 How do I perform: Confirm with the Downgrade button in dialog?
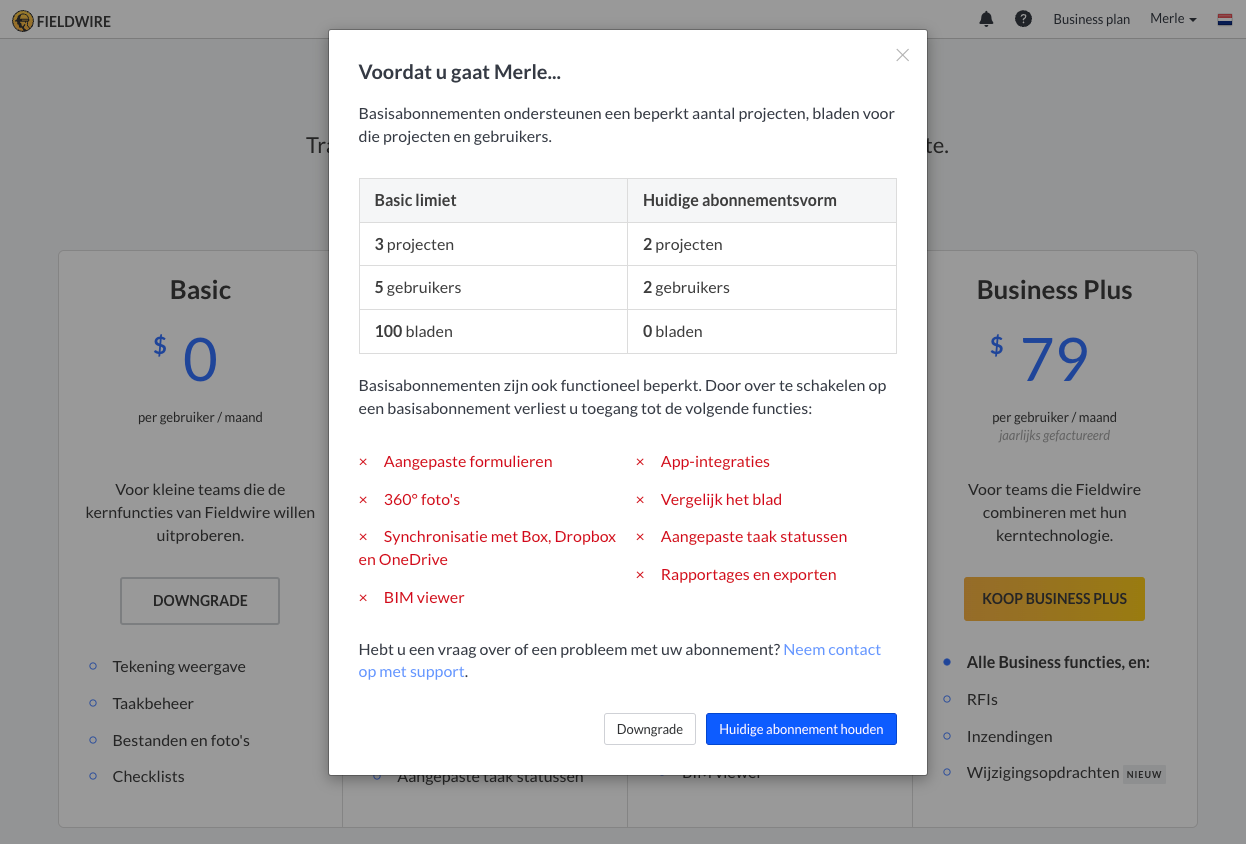point(650,729)
